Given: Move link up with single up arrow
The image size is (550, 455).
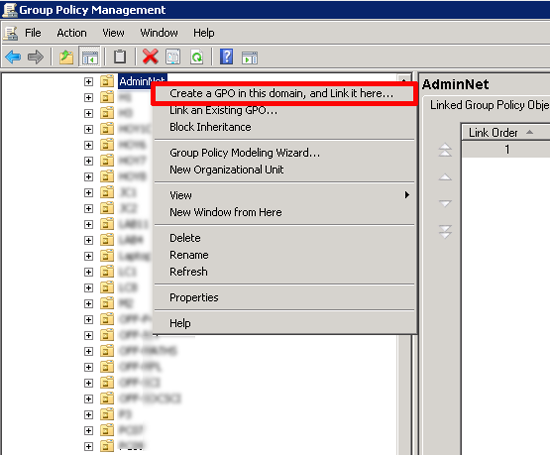Looking at the screenshot, I should tap(445, 177).
